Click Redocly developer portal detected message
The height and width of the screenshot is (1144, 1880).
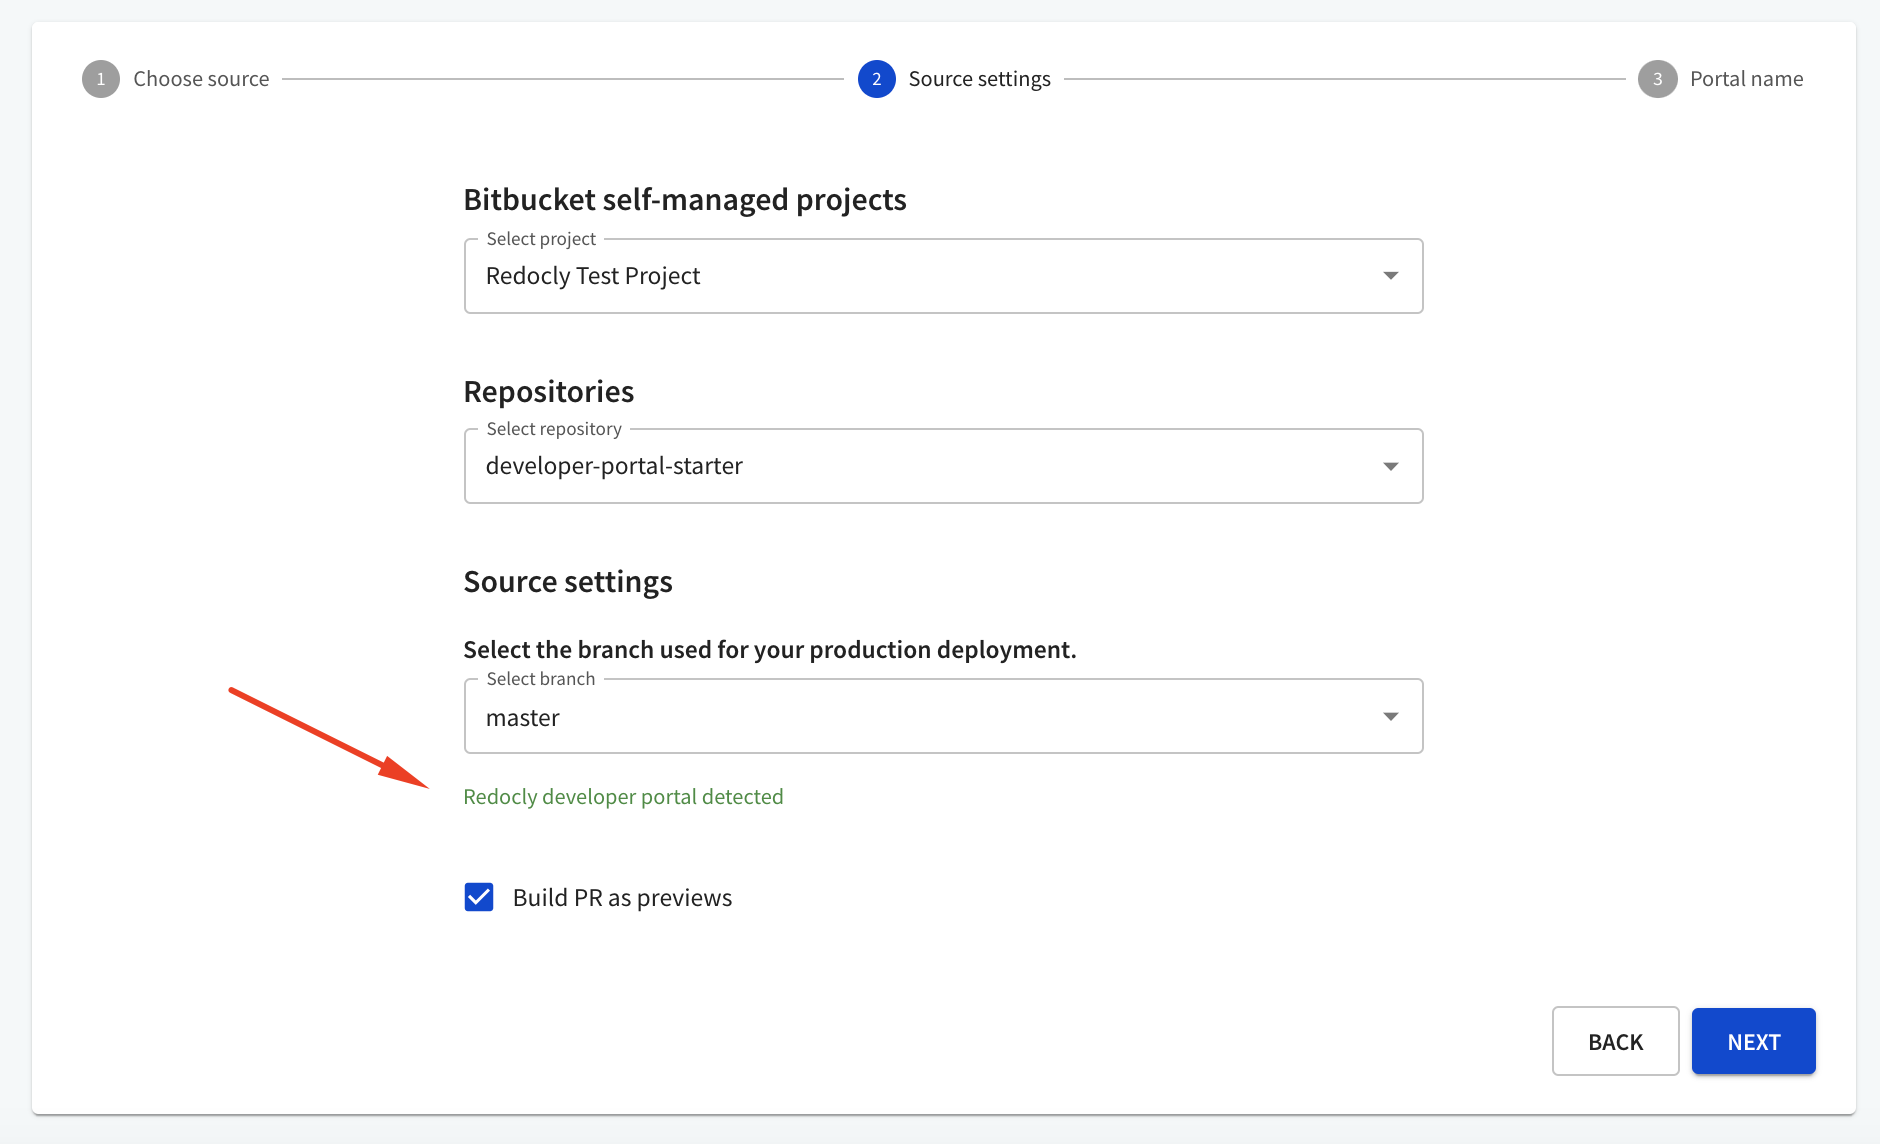[x=623, y=797]
